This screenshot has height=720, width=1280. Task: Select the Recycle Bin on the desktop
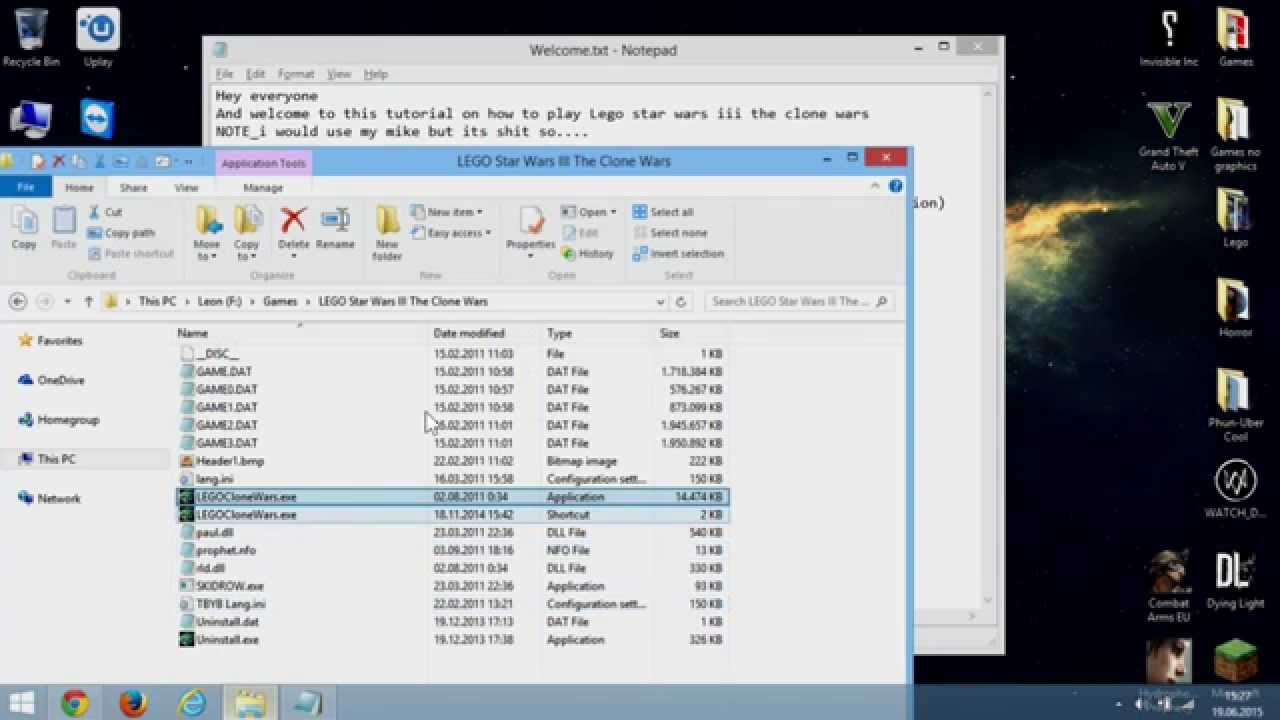[30, 38]
